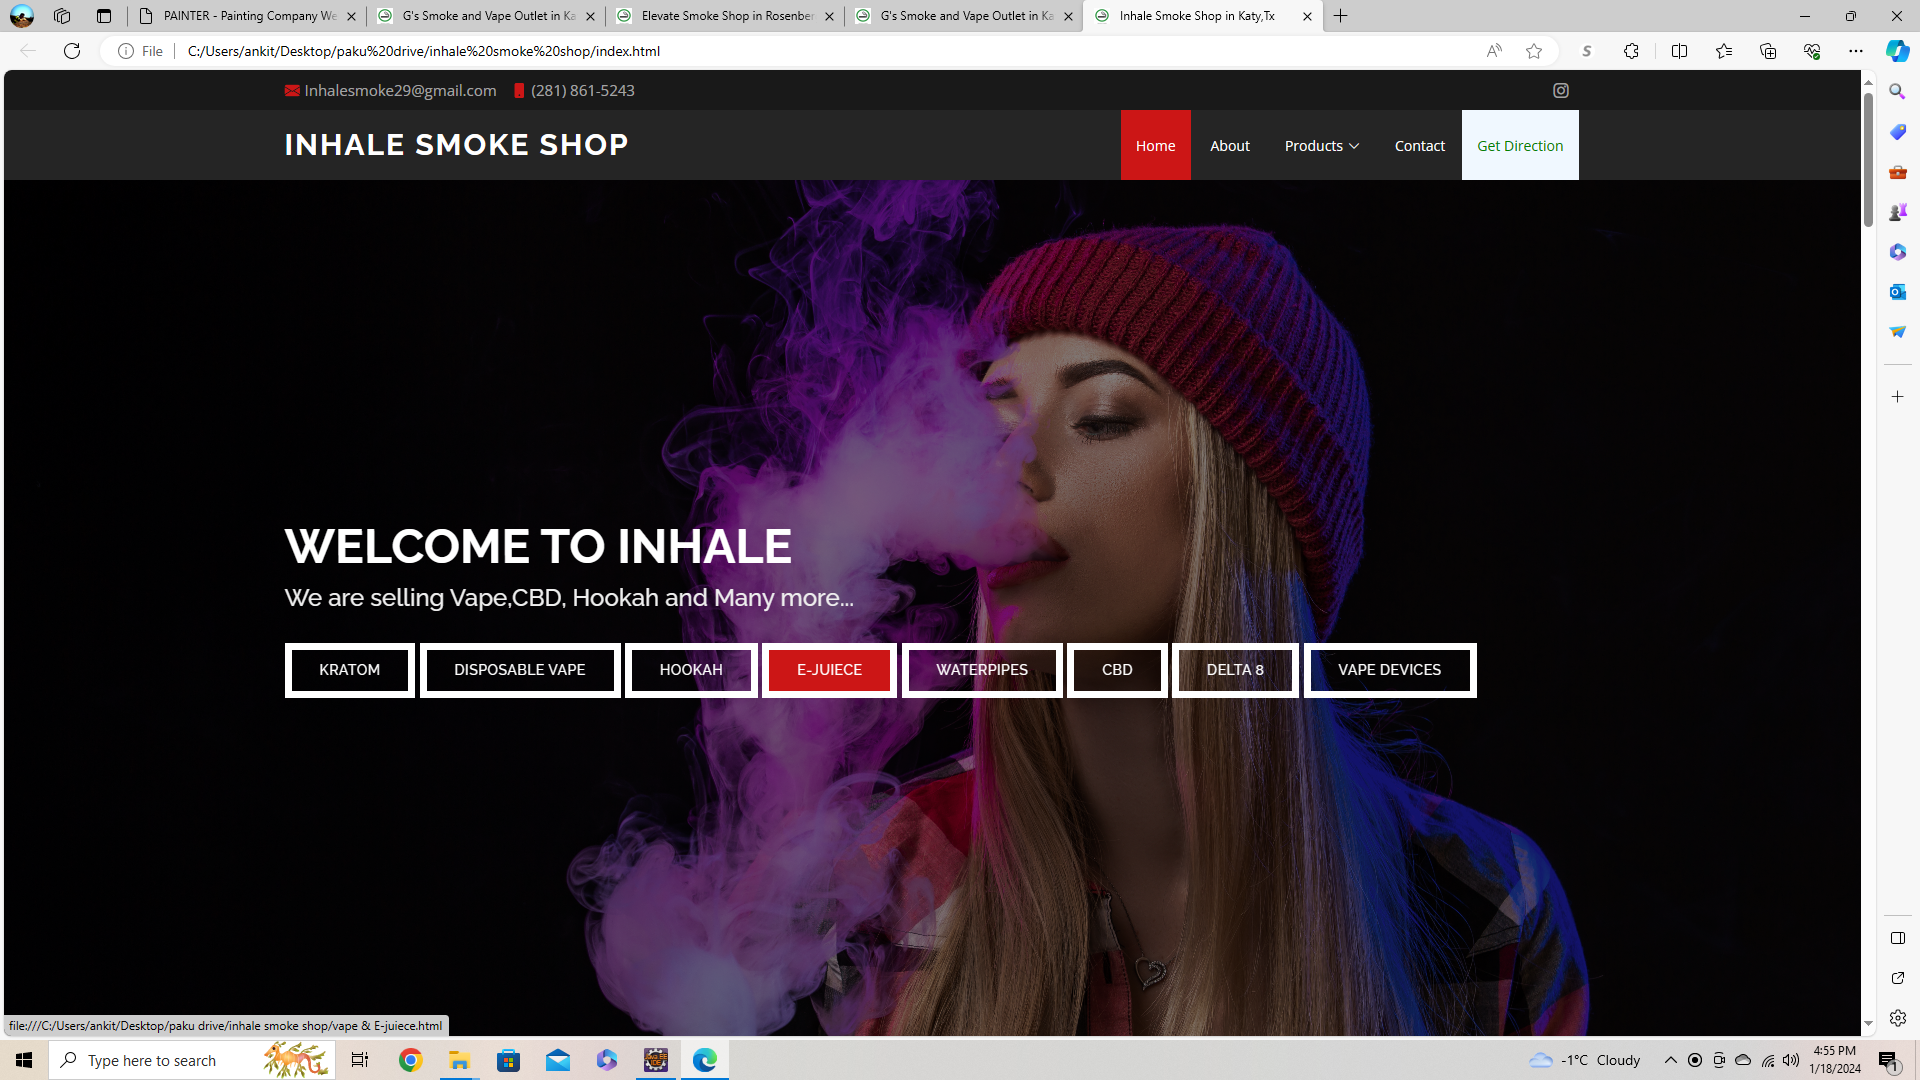Show hidden system tray icons chevron
1920x1080 pixels.
tap(1670, 1060)
